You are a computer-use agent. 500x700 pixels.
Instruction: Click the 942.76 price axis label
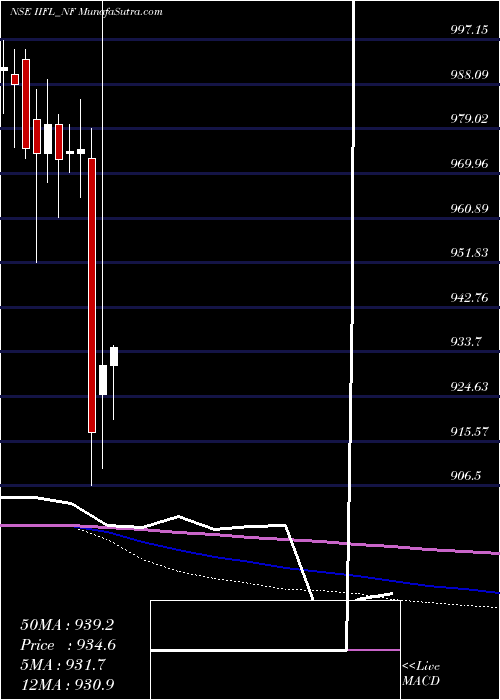[x=469, y=297]
